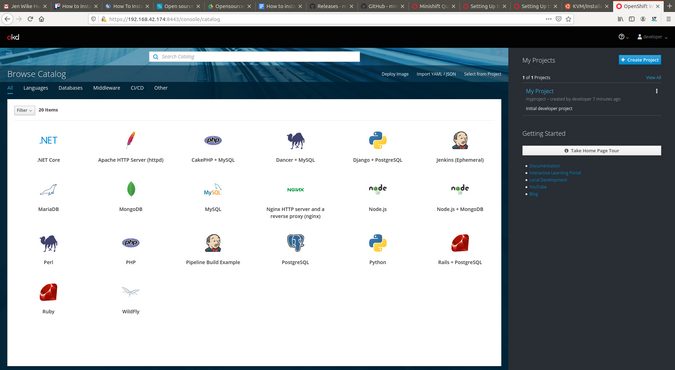Viewport: 675px width, 370px height.
Task: Switch to CI/CD category tab
Action: [x=137, y=88]
